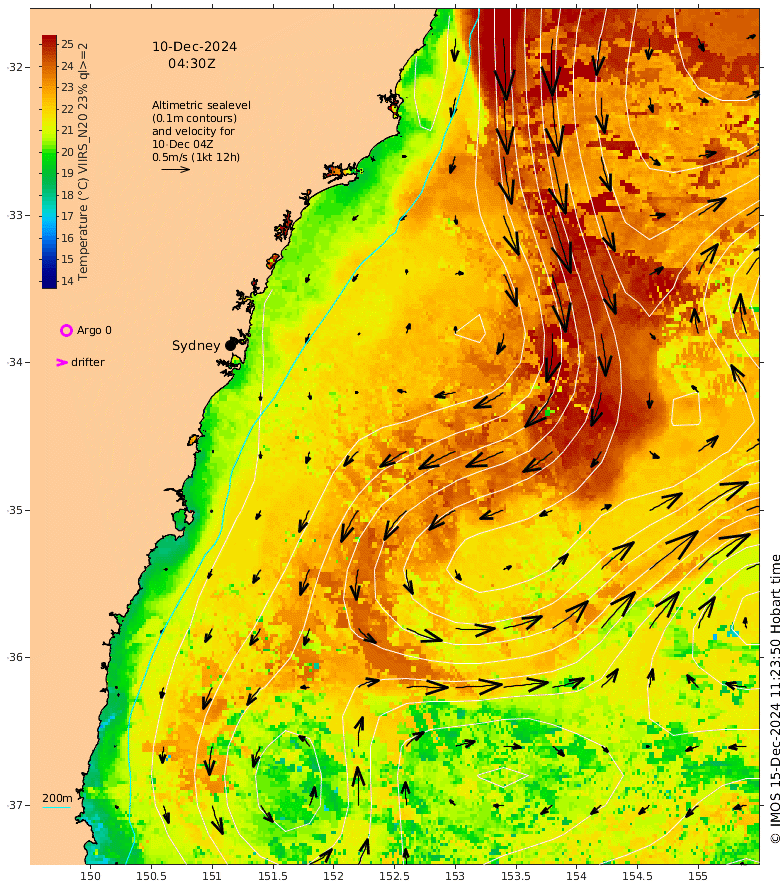Click the -37 latitude axis label
This screenshot has width=780, height=890.
[16, 805]
